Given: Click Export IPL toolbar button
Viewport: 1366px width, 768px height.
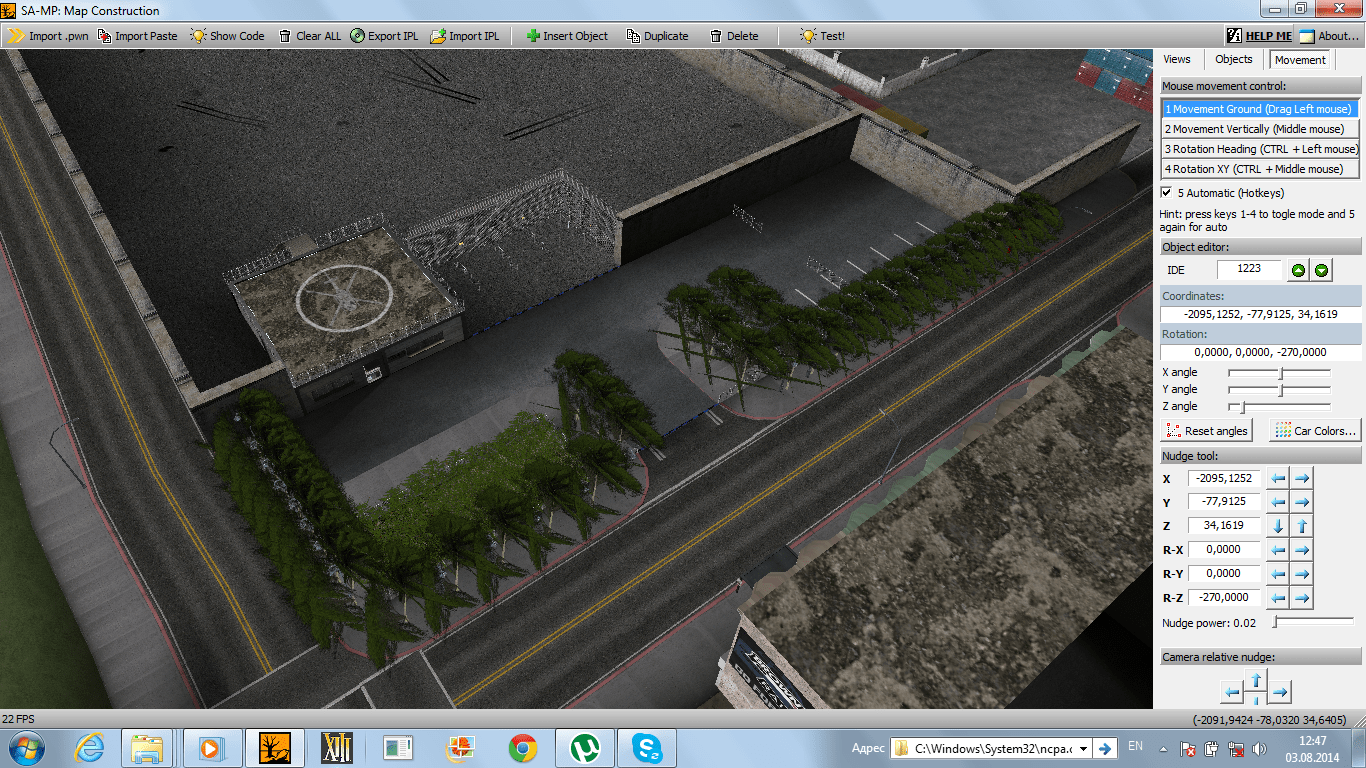Looking at the screenshot, I should [x=384, y=36].
